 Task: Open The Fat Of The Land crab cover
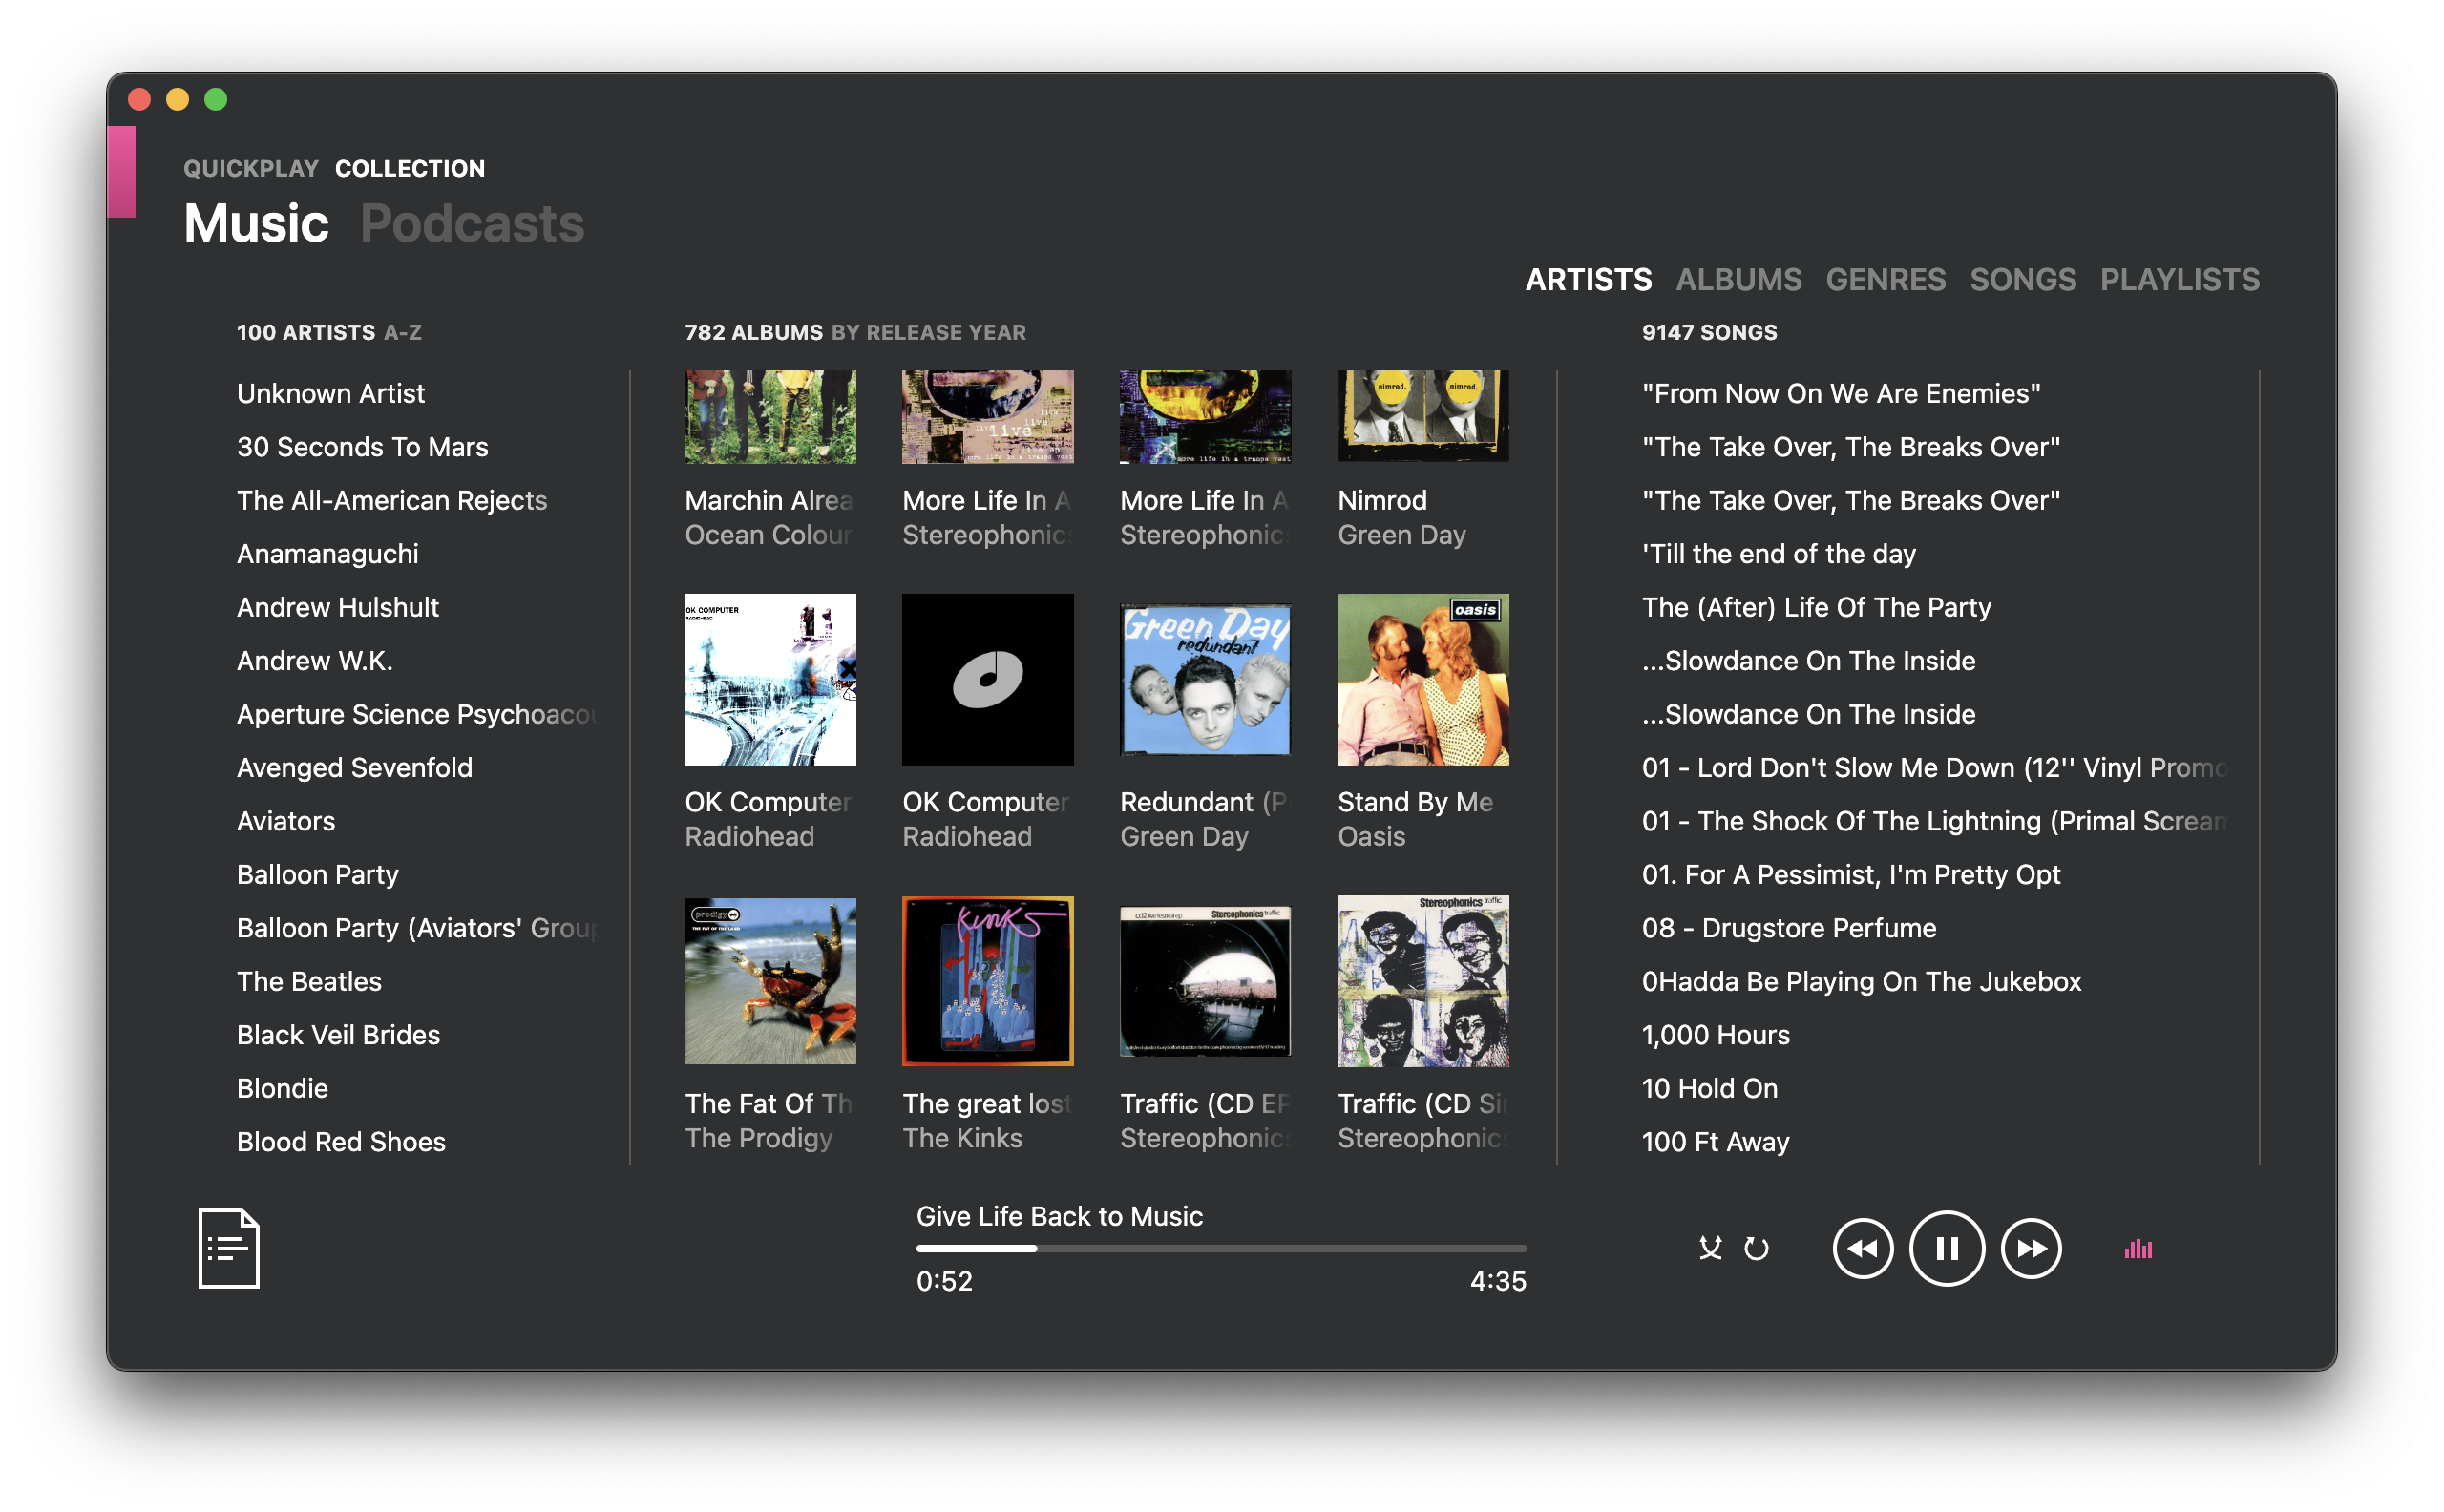click(x=770, y=981)
